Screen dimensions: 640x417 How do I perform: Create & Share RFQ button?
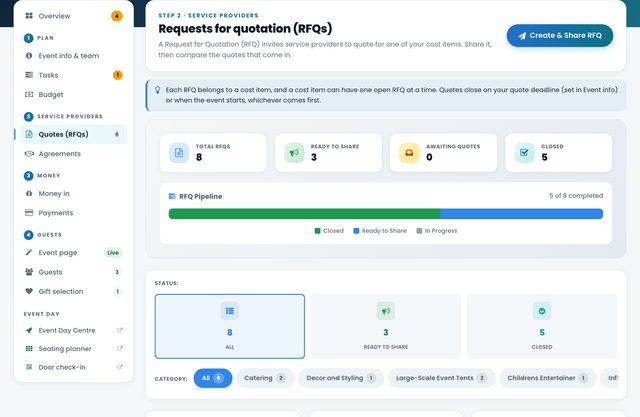coord(560,35)
